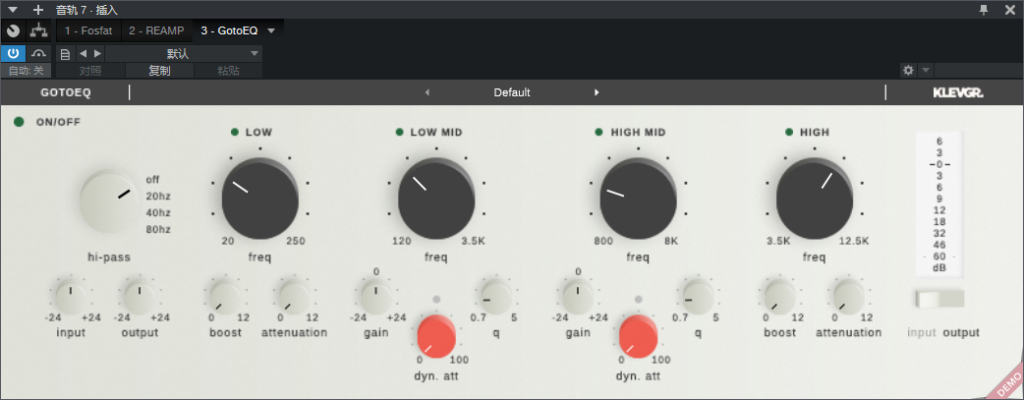Switch to the 2 - REAMP tab

pyautogui.click(x=156, y=31)
